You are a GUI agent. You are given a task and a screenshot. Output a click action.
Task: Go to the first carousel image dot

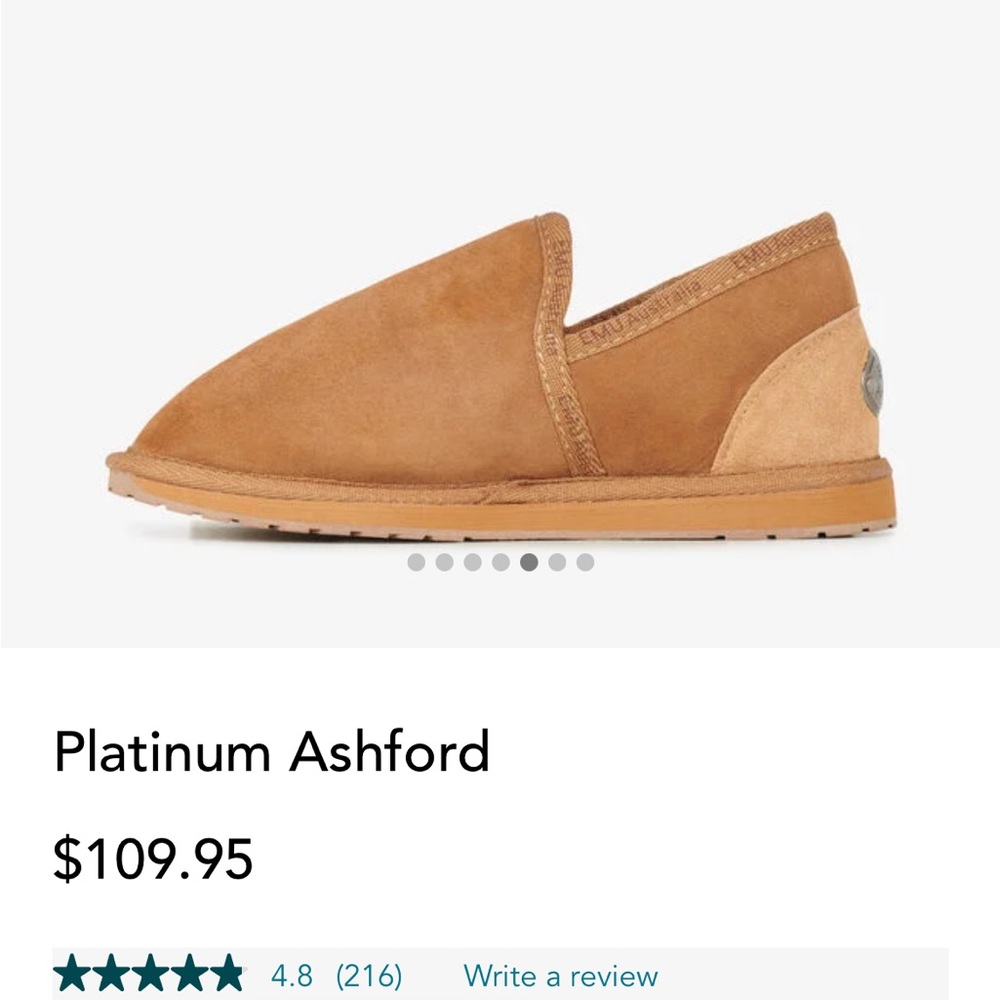click(416, 562)
